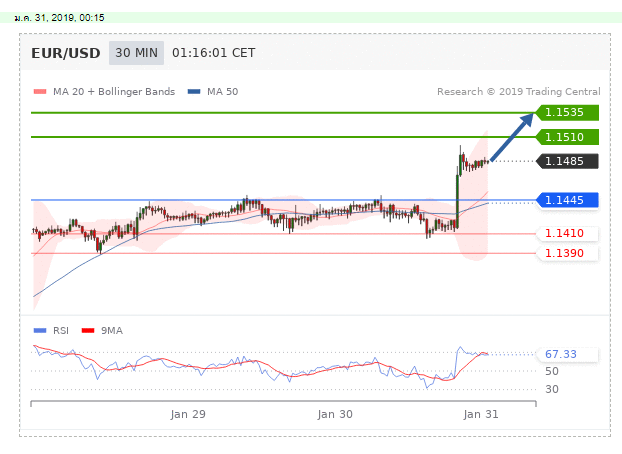Click the RSI legend label
This screenshot has height=454, width=622.
(x=61, y=331)
